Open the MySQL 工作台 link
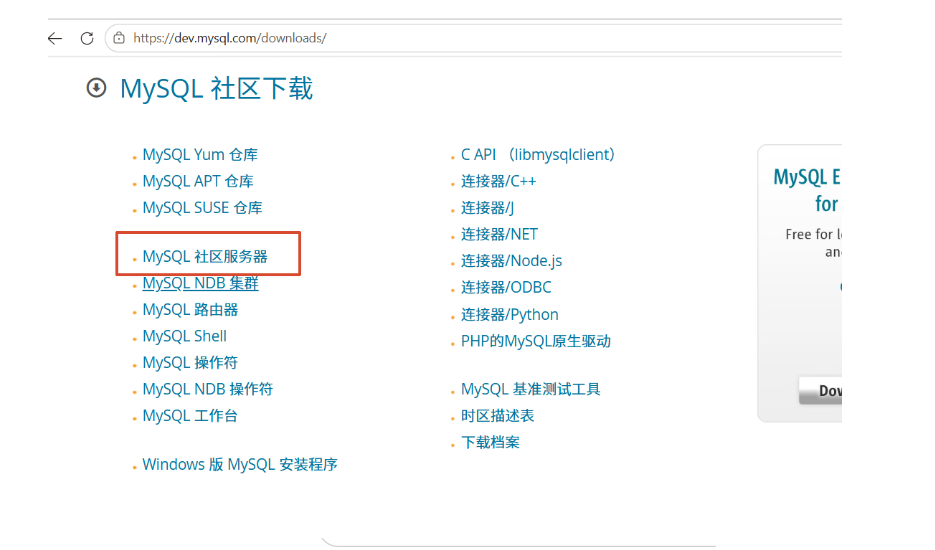The width and height of the screenshot is (935, 550). coord(190,416)
